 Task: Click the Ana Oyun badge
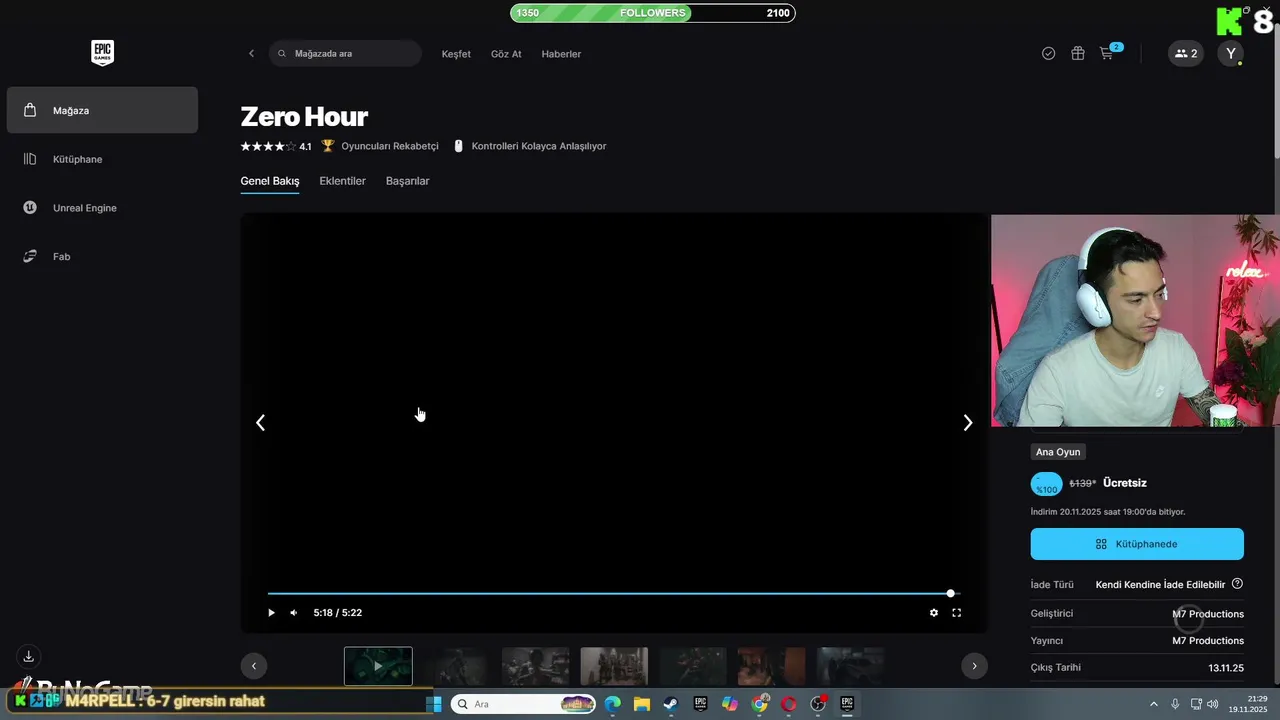coord(1058,452)
